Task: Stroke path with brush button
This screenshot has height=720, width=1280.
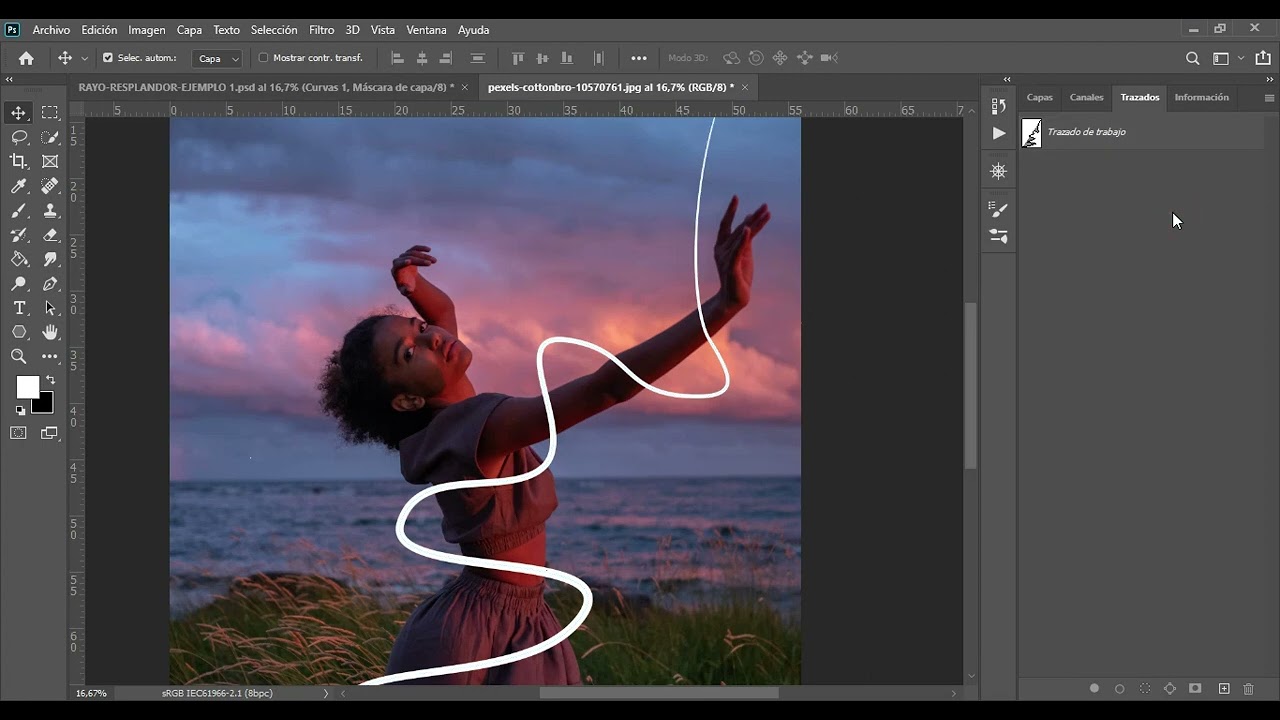Action: [1119, 689]
